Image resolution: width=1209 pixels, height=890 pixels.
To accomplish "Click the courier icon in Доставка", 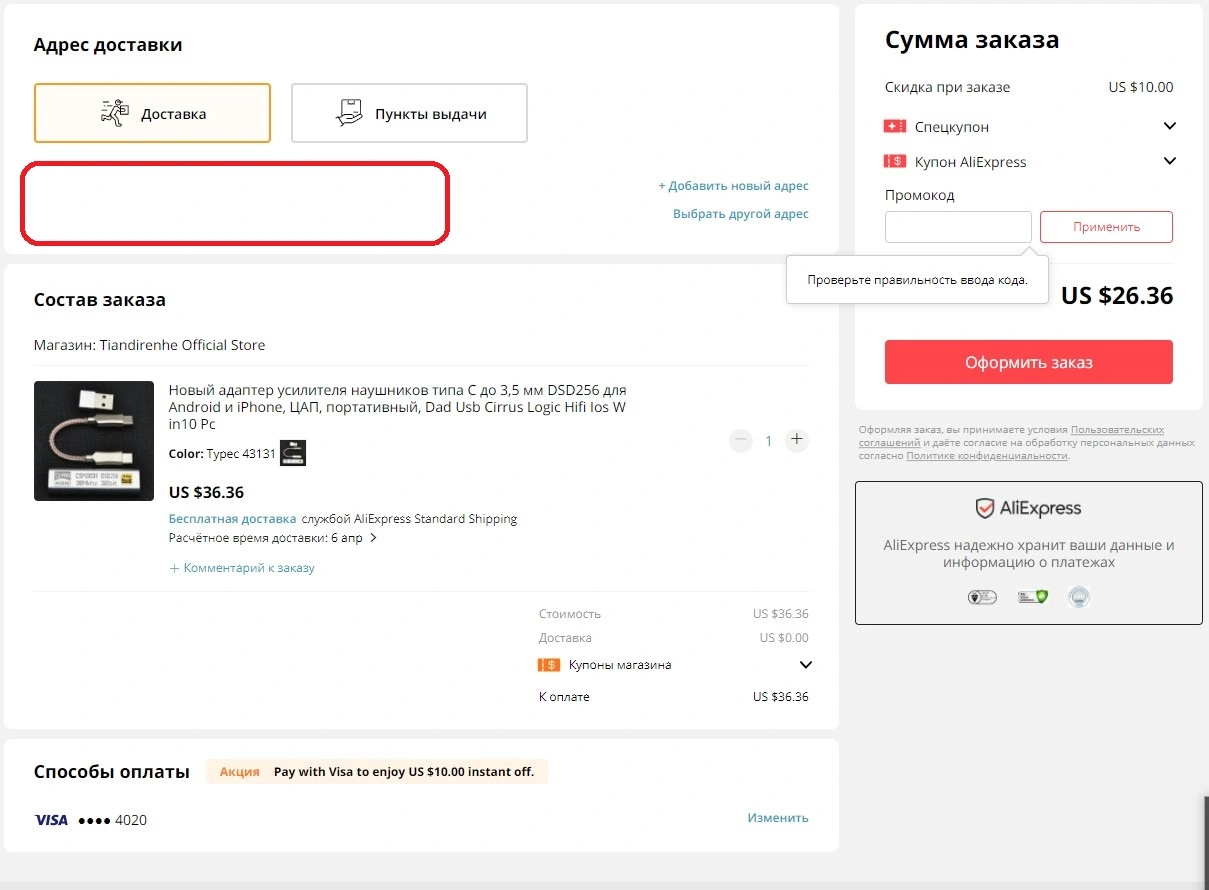I will pos(116,113).
